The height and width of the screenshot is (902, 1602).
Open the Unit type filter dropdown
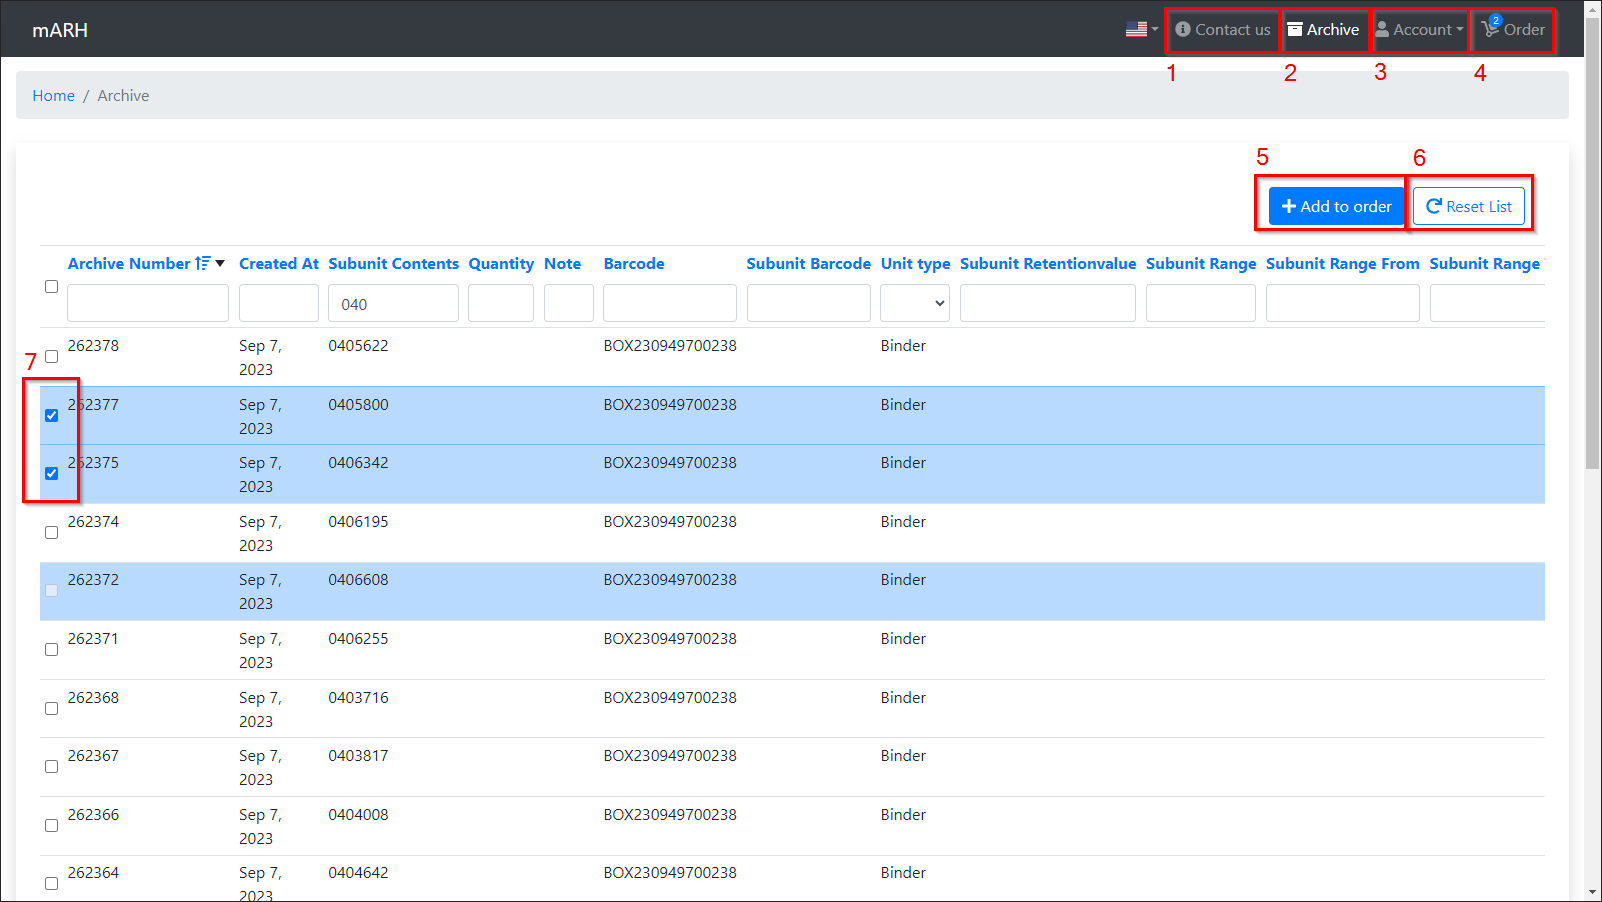point(914,304)
